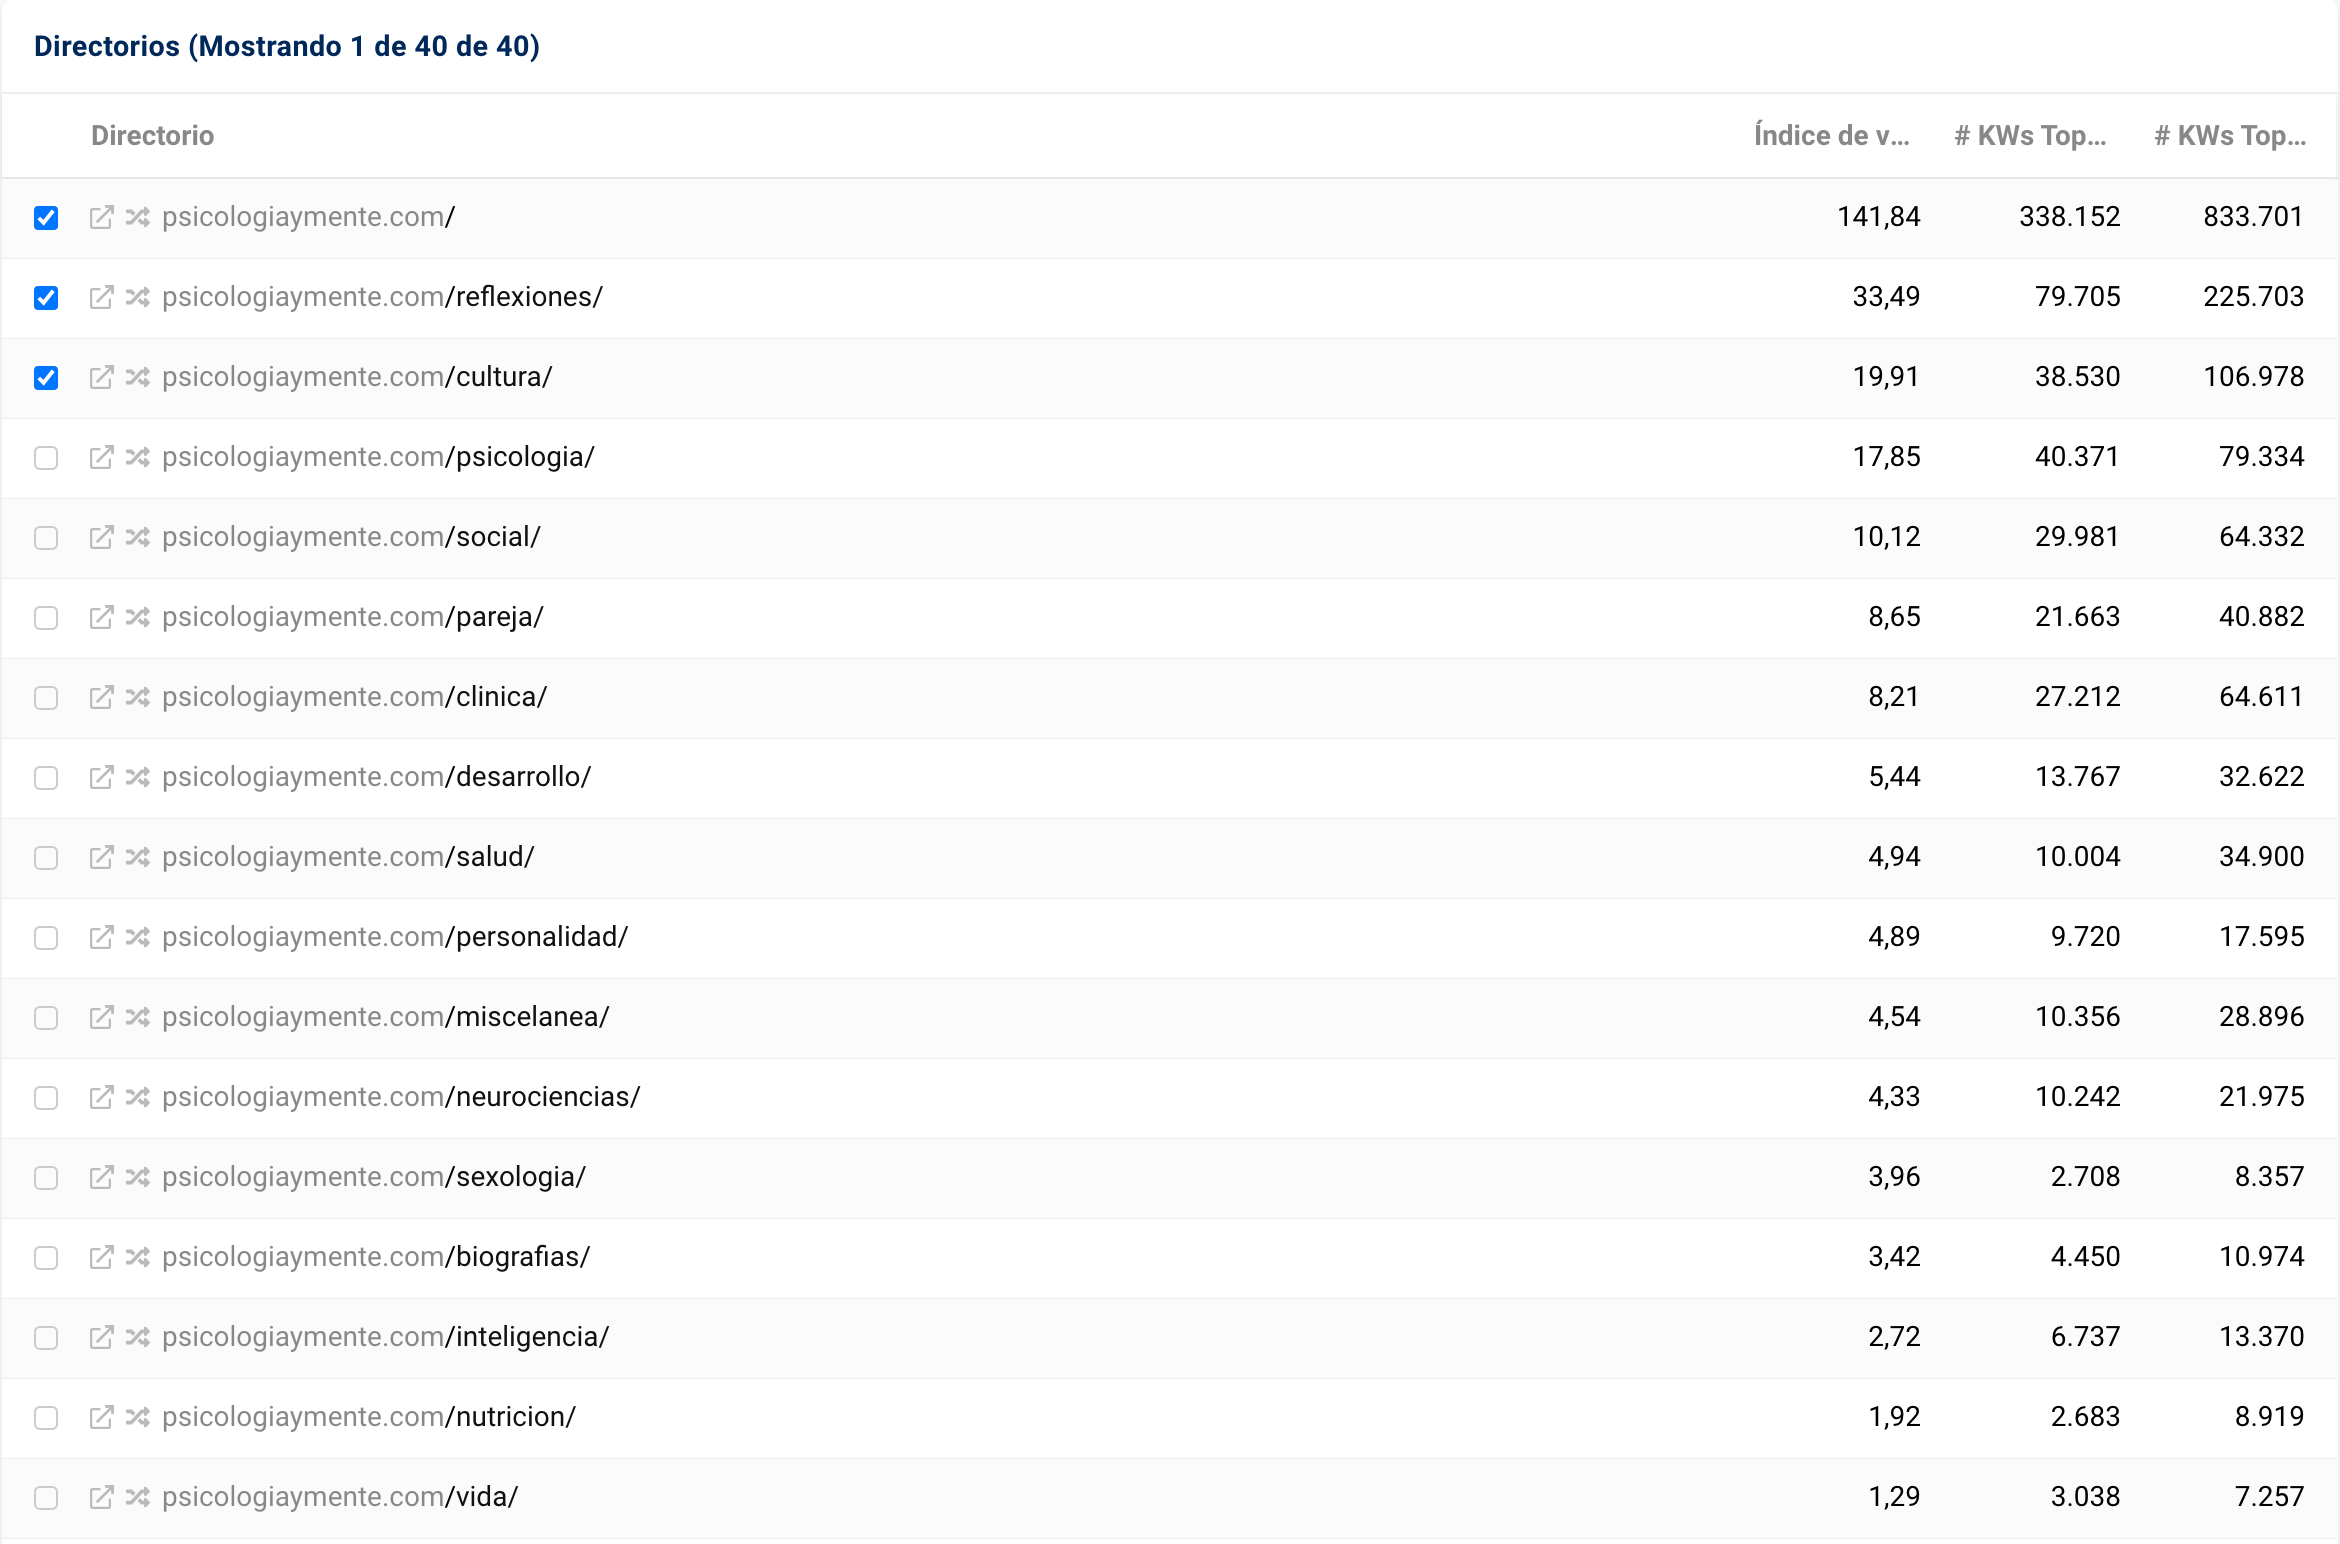Select the /personalidad/ row checkbox
The height and width of the screenshot is (1544, 2340).
(46, 938)
